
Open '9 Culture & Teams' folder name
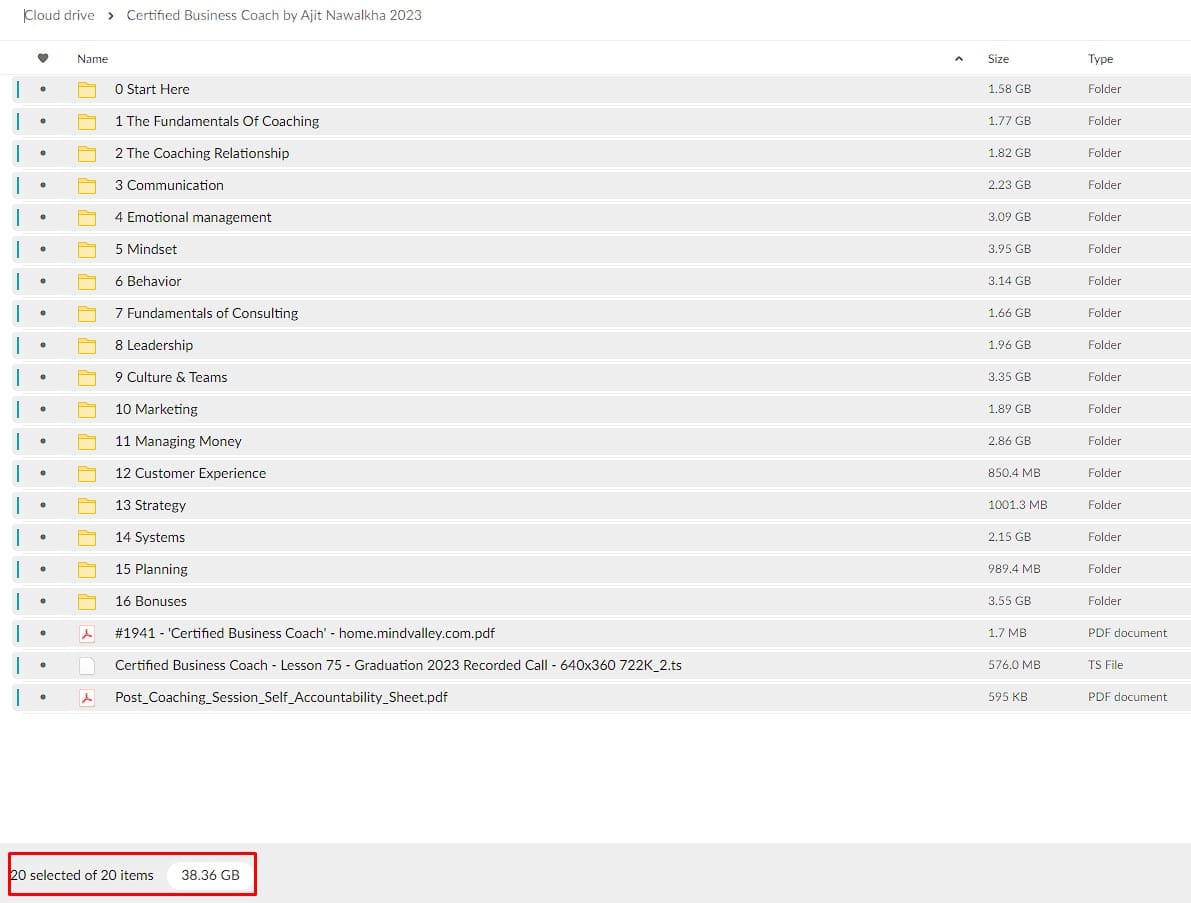point(171,377)
